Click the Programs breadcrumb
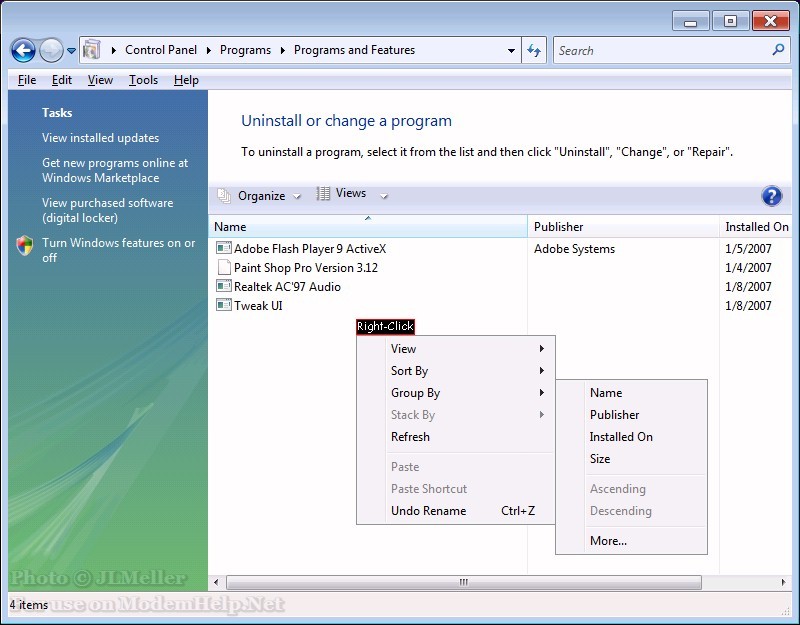 (245, 50)
